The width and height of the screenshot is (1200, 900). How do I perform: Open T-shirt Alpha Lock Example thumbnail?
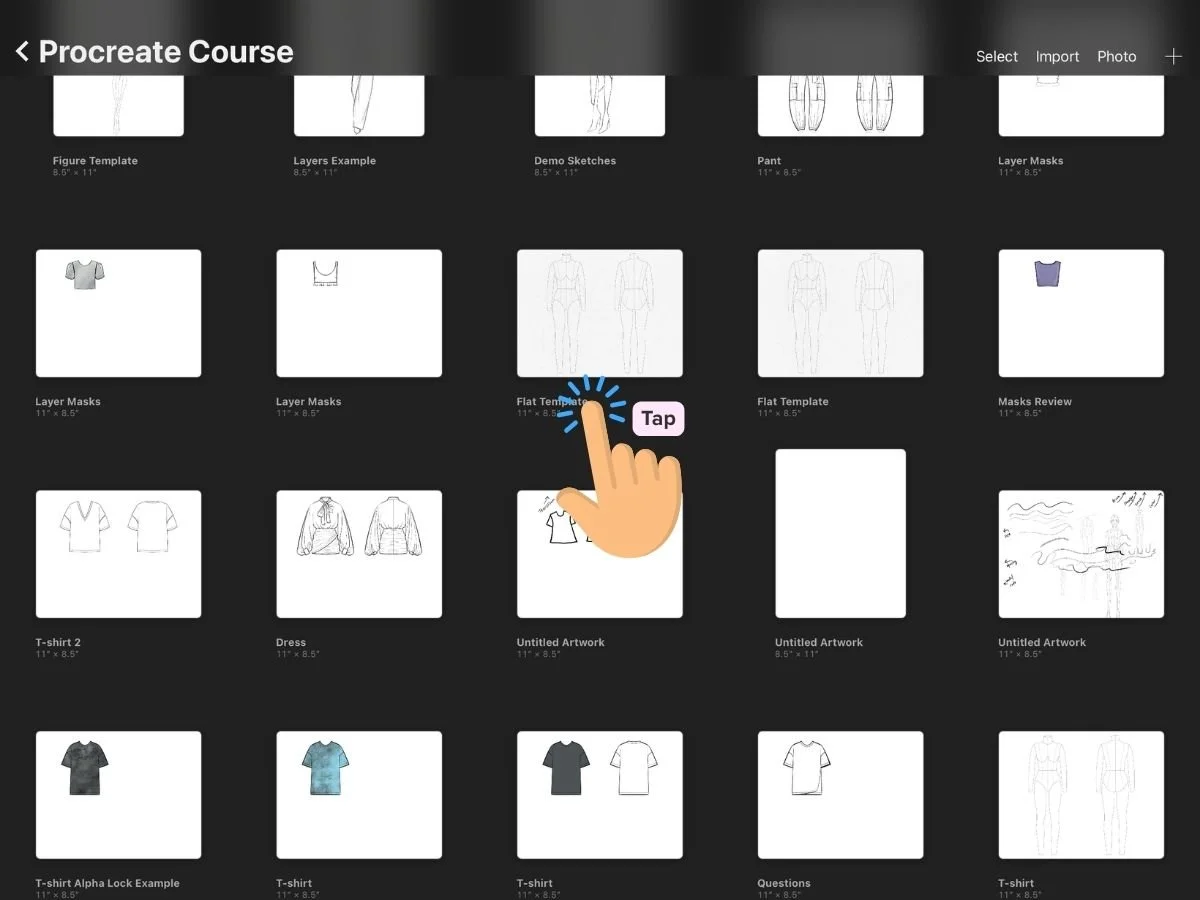click(x=118, y=795)
